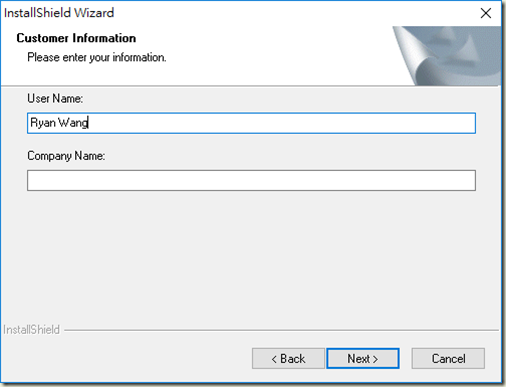Click the "InstallShield Wizard" window title
The height and width of the screenshot is (387, 506).
[59, 13]
